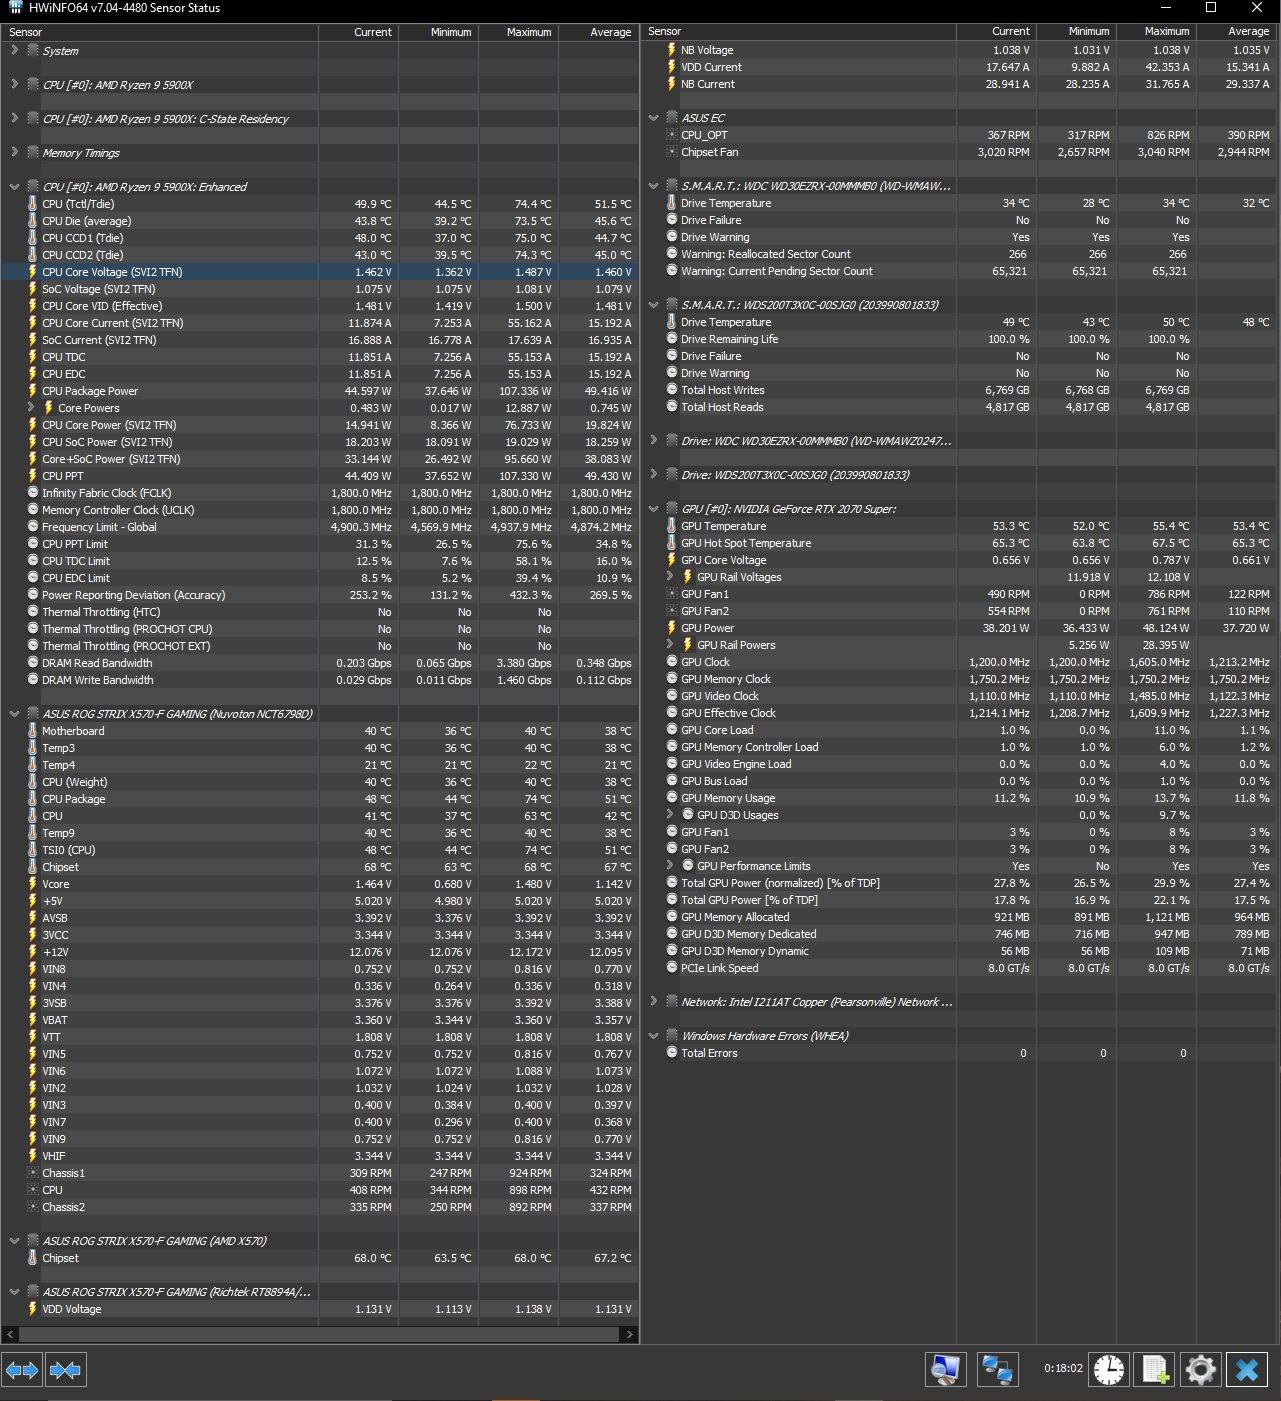Select the CPU Core Voltage (SVI2 TFN) row

coord(320,272)
